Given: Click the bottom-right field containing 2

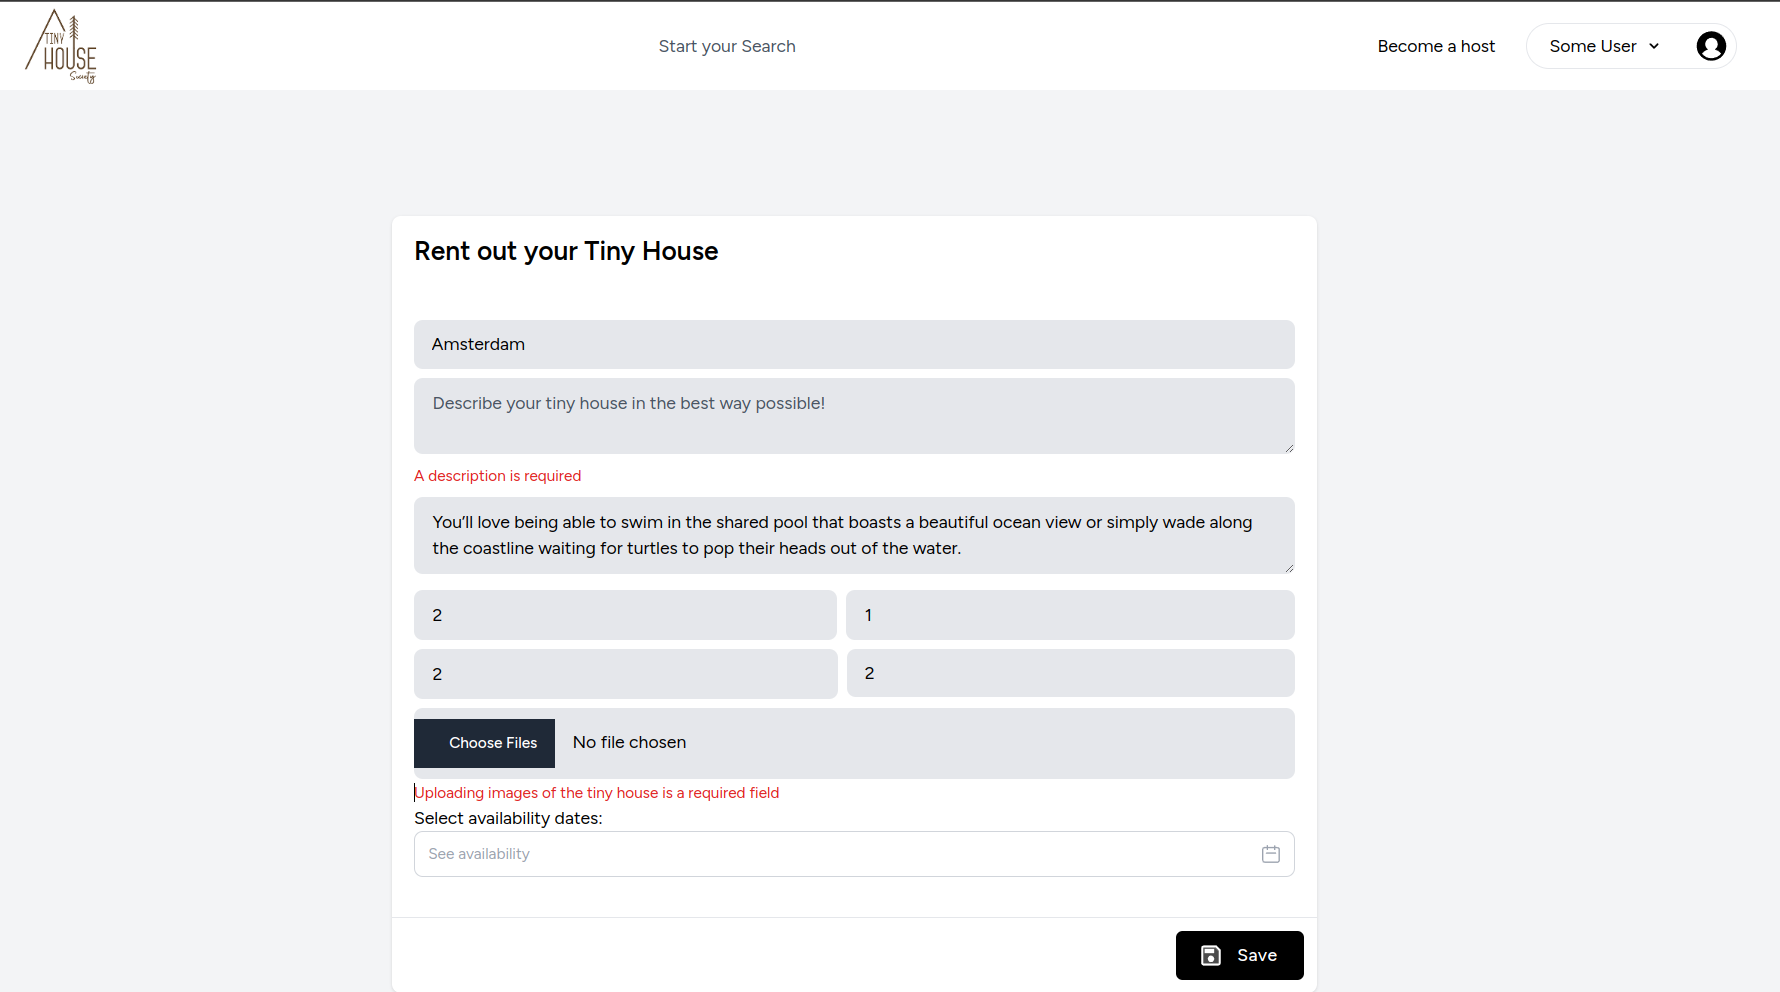Looking at the screenshot, I should [x=1070, y=673].
